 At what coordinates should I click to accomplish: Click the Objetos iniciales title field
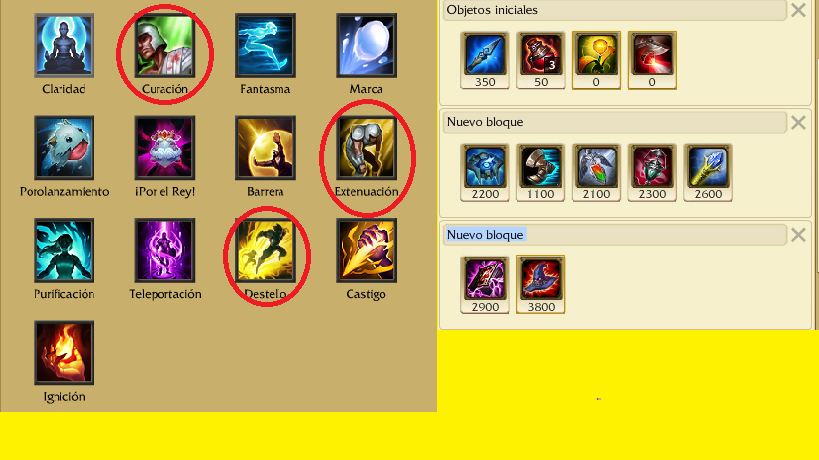point(615,10)
